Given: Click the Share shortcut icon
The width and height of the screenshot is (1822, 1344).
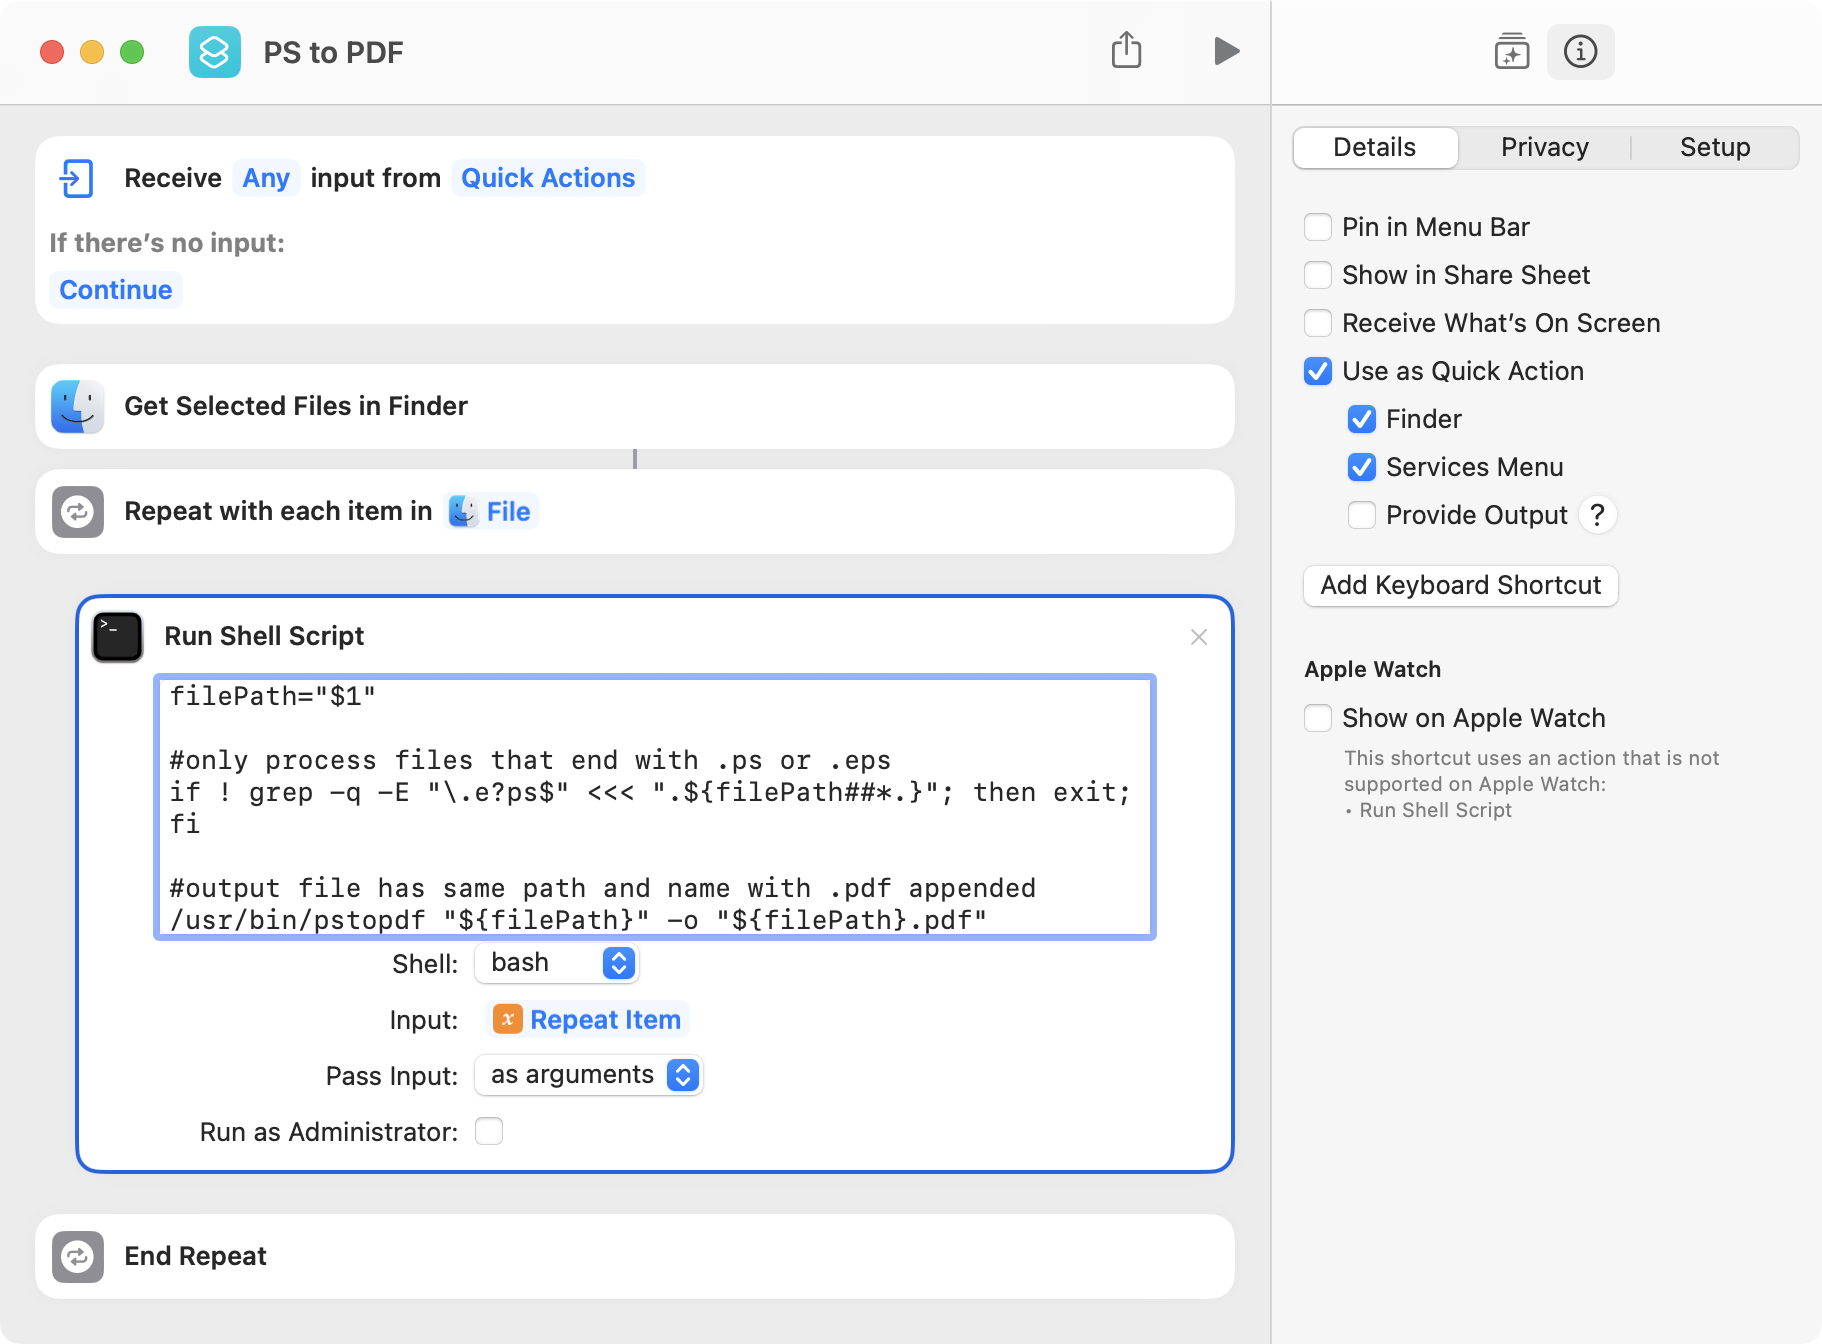Looking at the screenshot, I should tap(1126, 50).
